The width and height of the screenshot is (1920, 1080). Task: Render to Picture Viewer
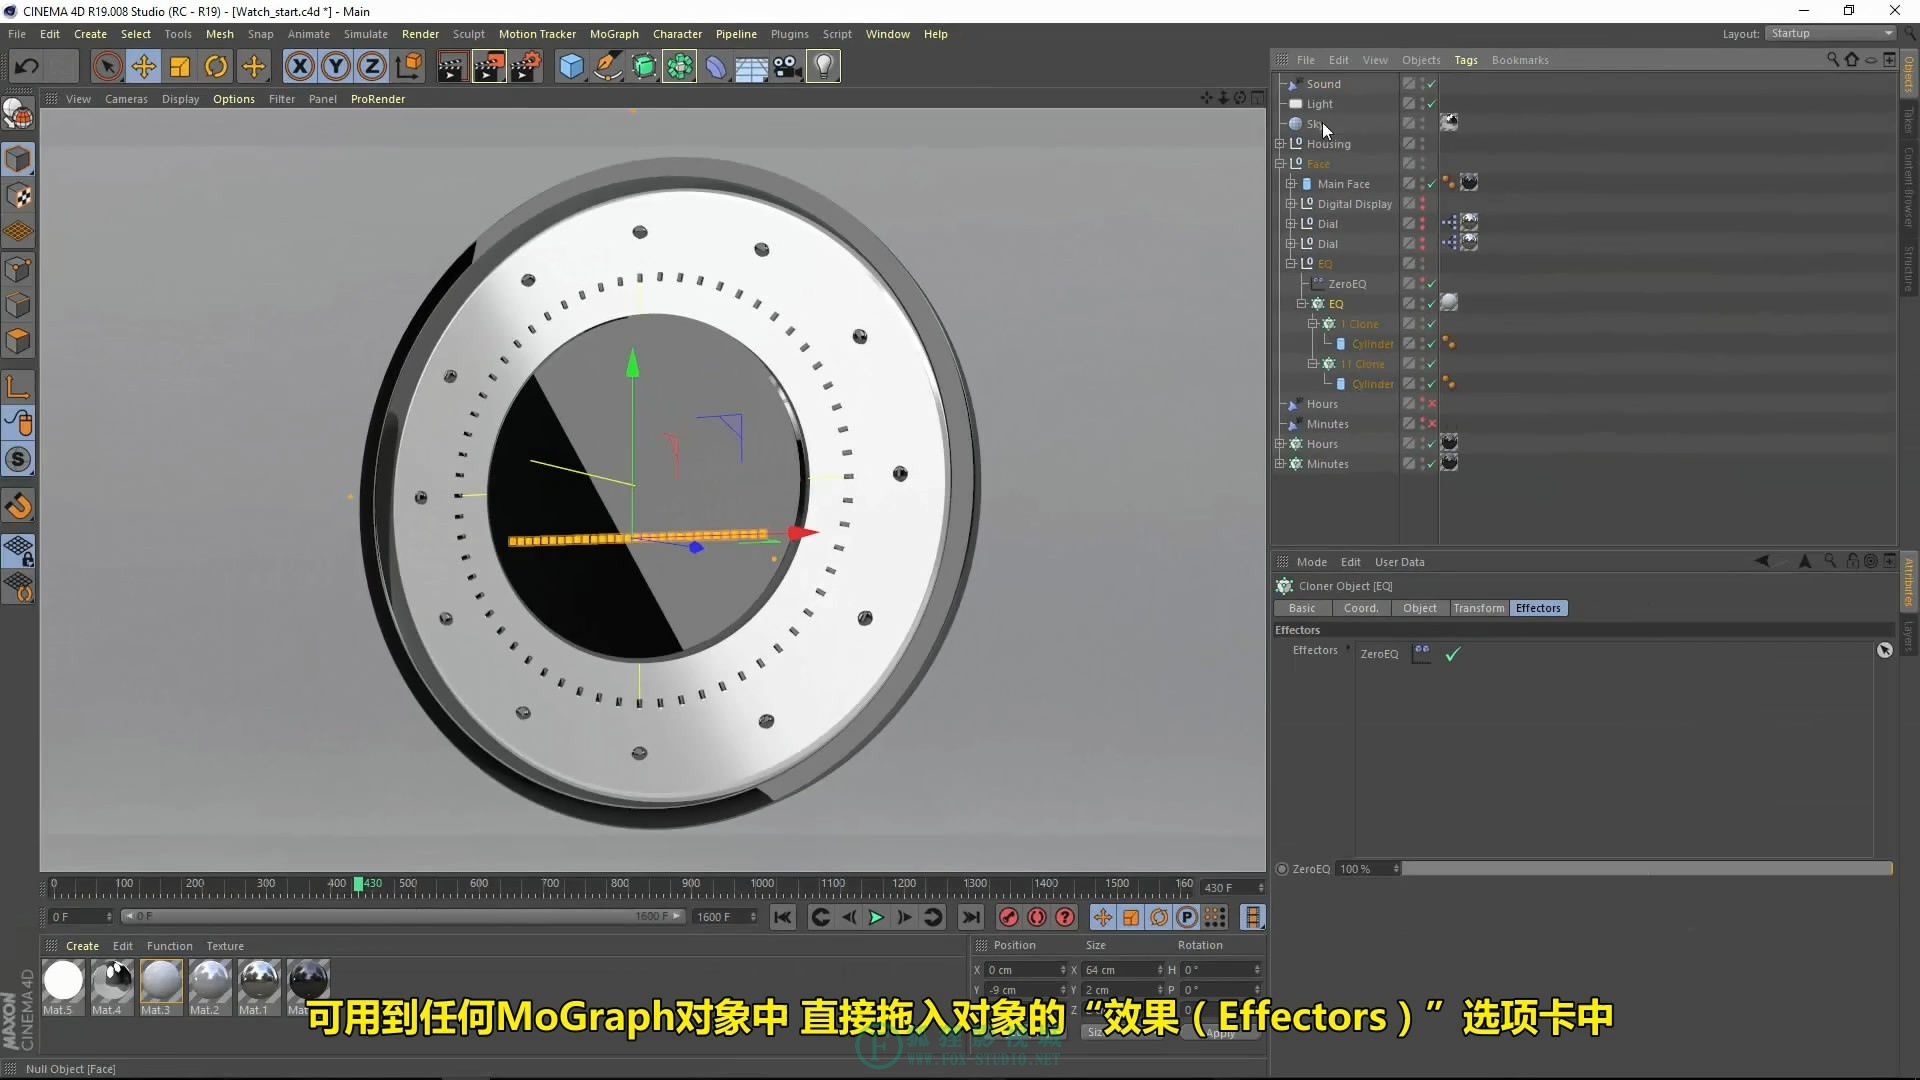coord(489,67)
